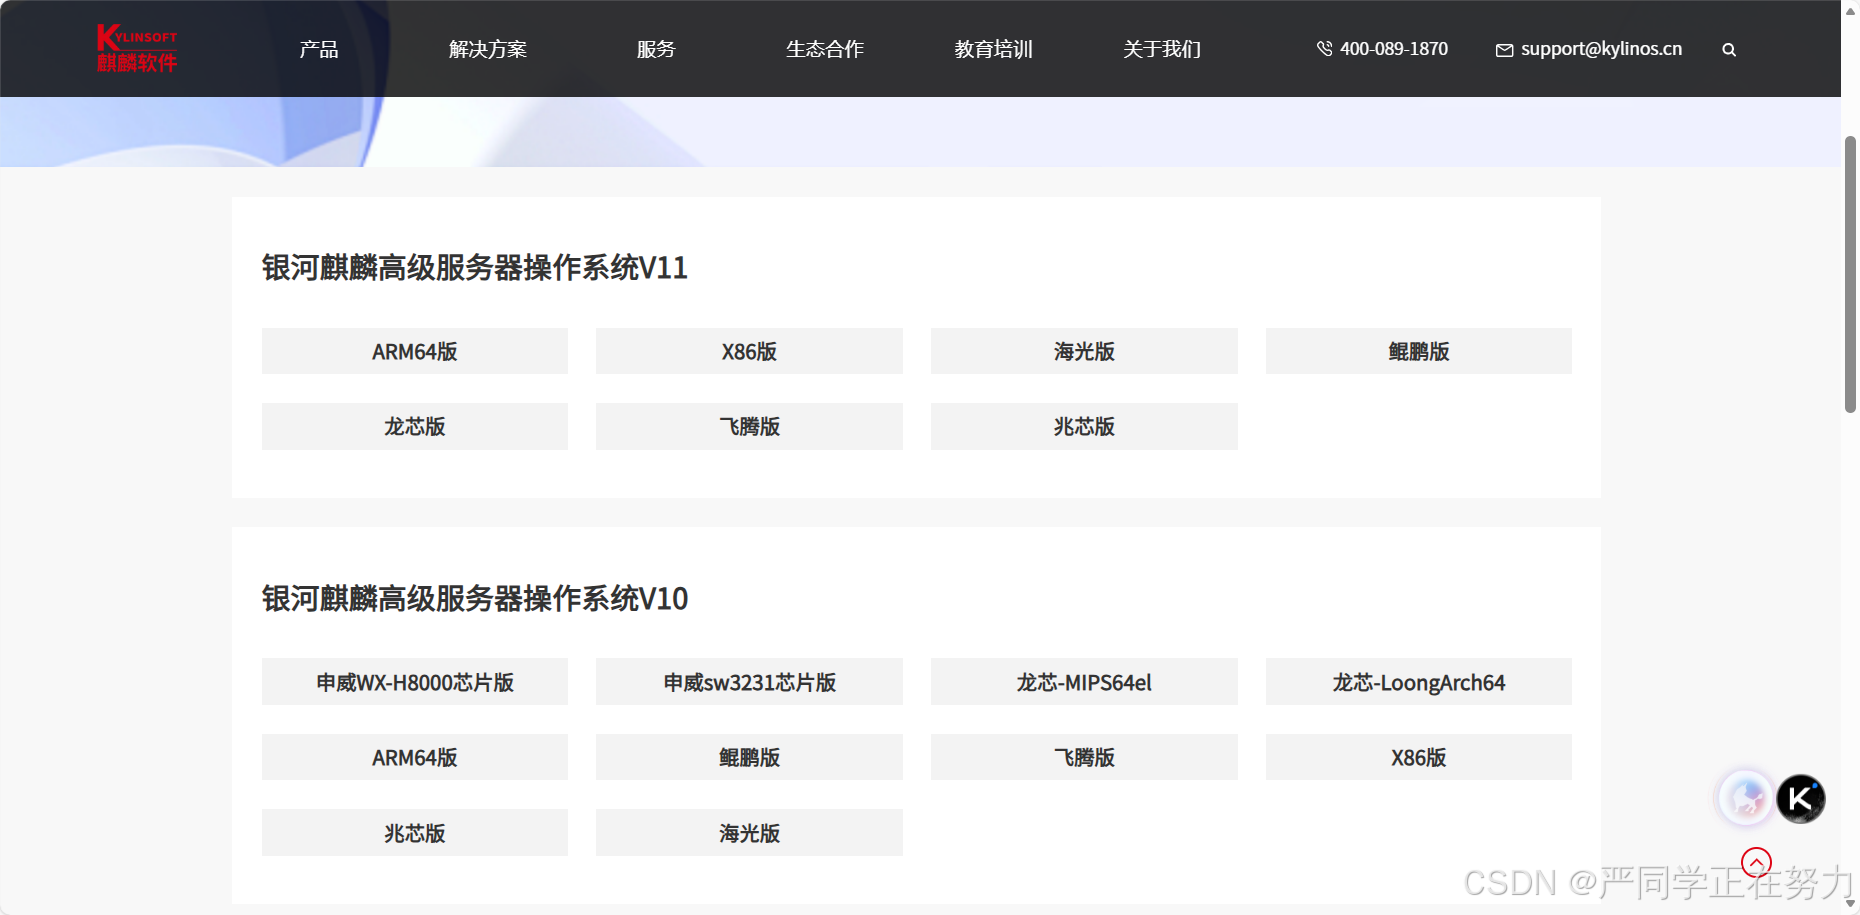Select V11 X86版 download
The image size is (1860, 915).
click(x=749, y=351)
